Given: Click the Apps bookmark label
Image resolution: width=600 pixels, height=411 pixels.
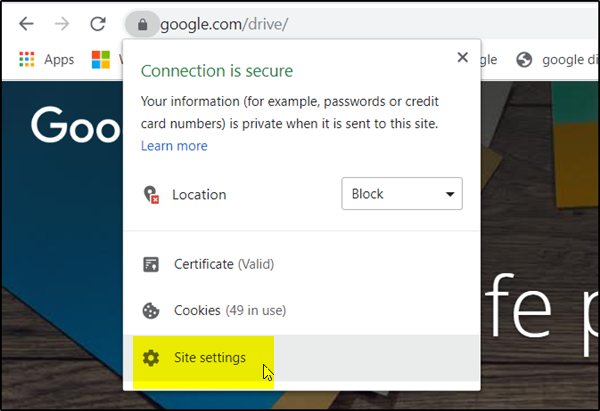Looking at the screenshot, I should (x=59, y=60).
